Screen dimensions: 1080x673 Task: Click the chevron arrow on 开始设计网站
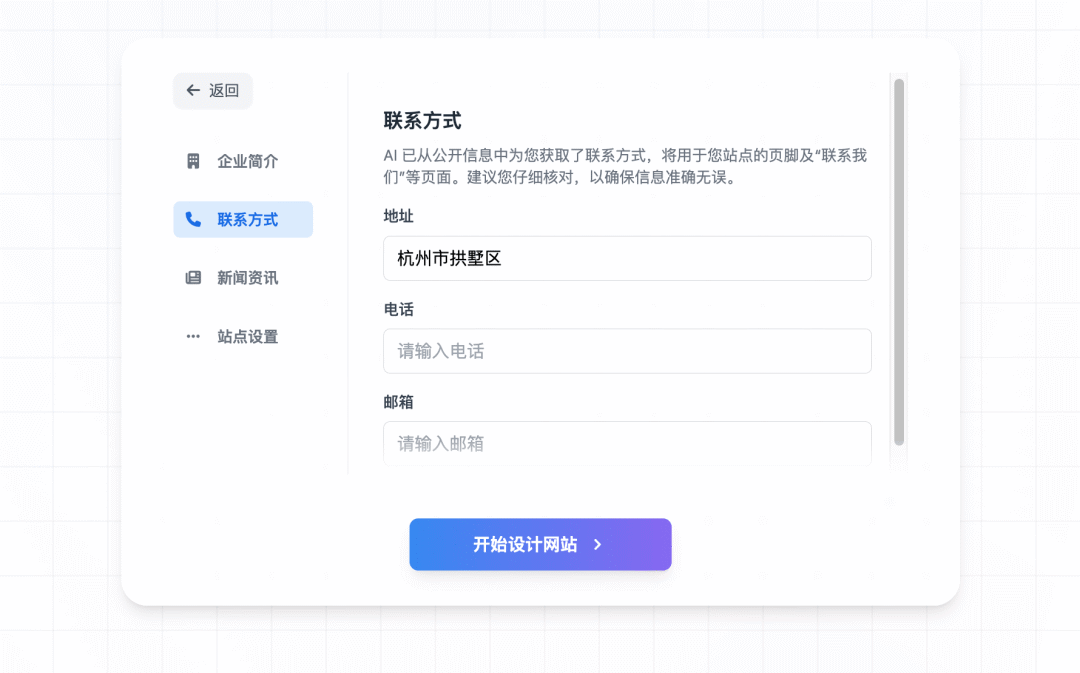(597, 545)
